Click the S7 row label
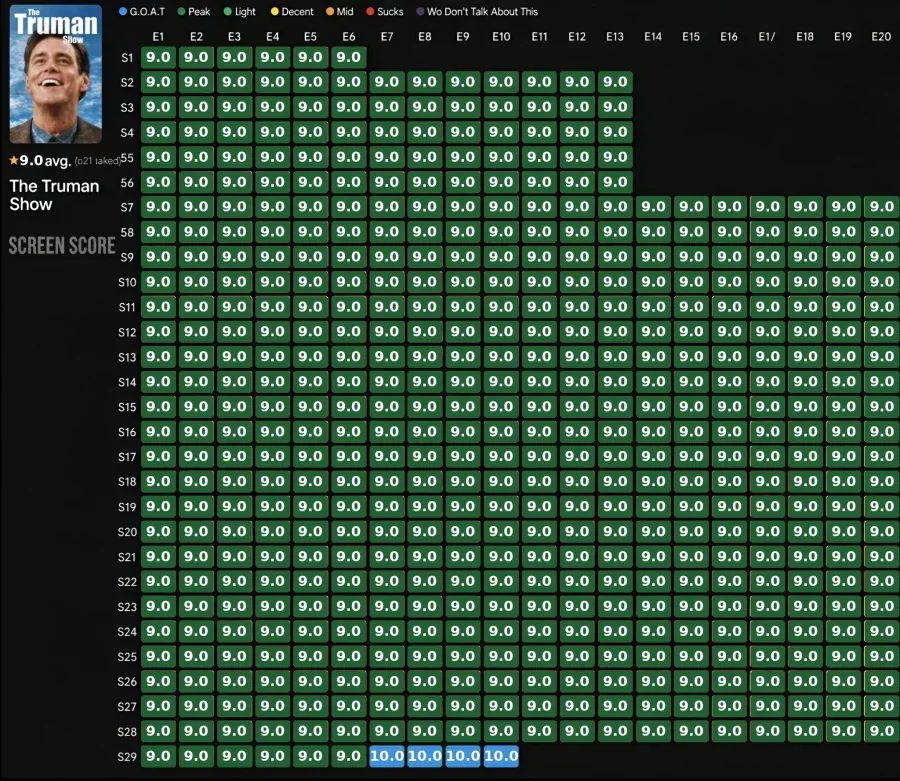900x781 pixels. coord(127,207)
